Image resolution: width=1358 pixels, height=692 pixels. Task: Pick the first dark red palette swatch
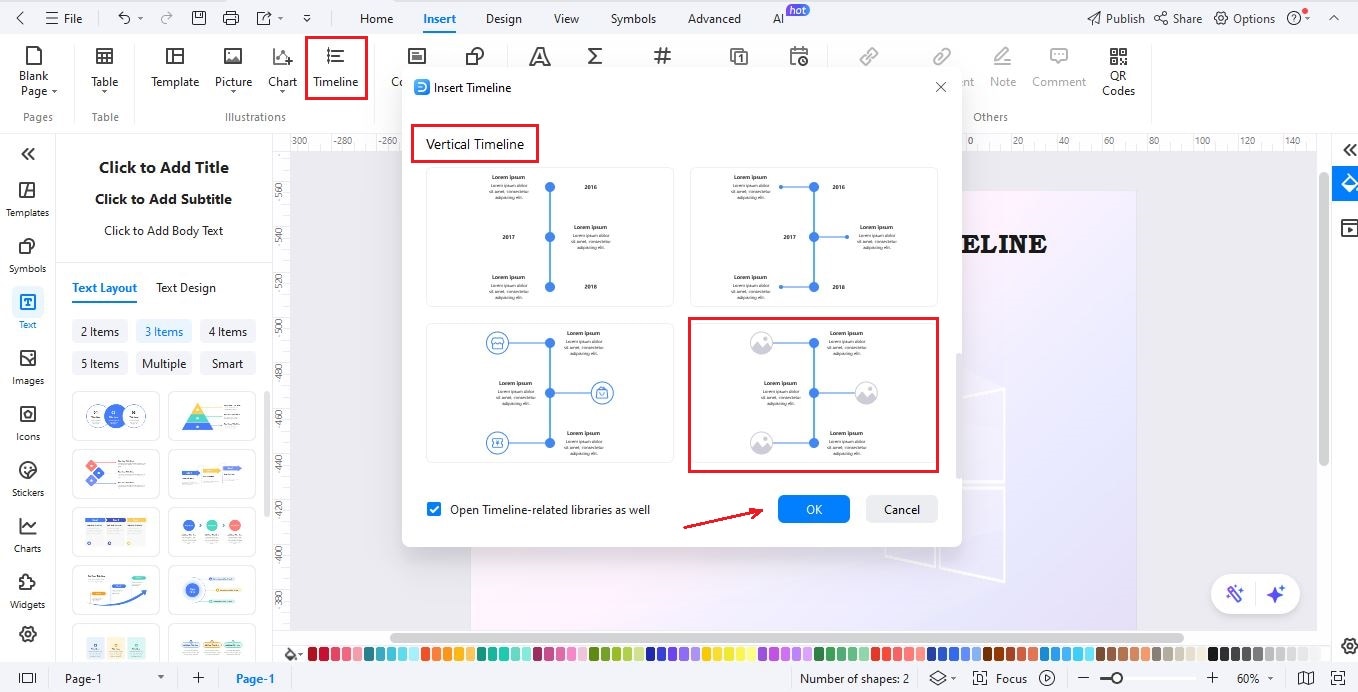pyautogui.click(x=313, y=654)
